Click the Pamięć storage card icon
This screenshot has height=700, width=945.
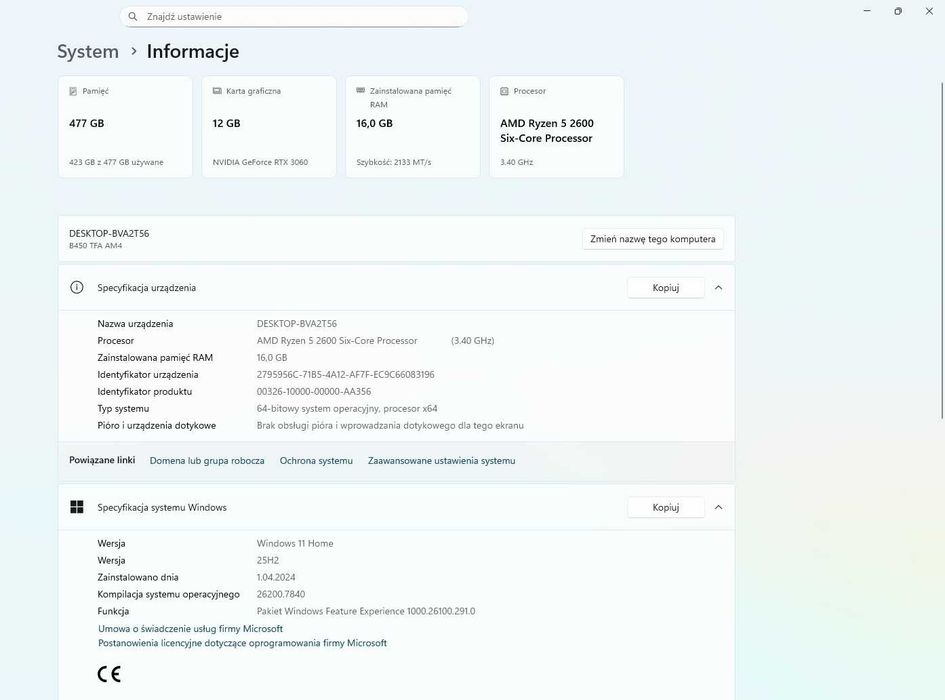pyautogui.click(x=73, y=91)
